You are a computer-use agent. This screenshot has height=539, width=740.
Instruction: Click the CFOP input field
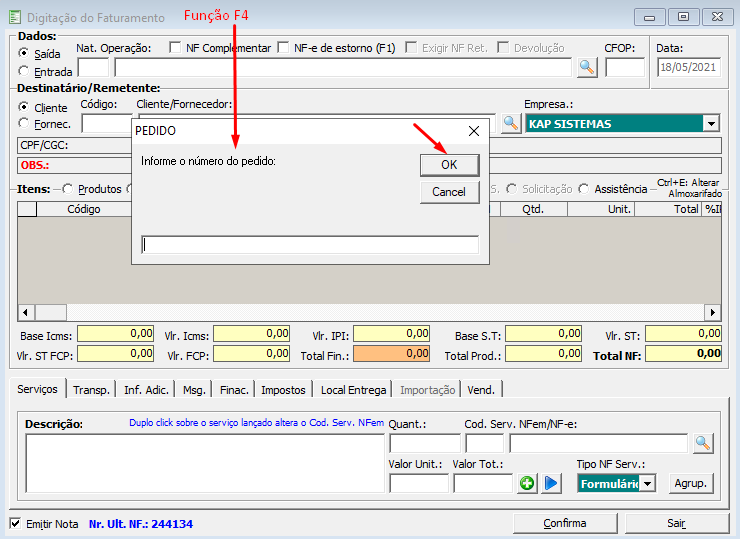point(625,67)
